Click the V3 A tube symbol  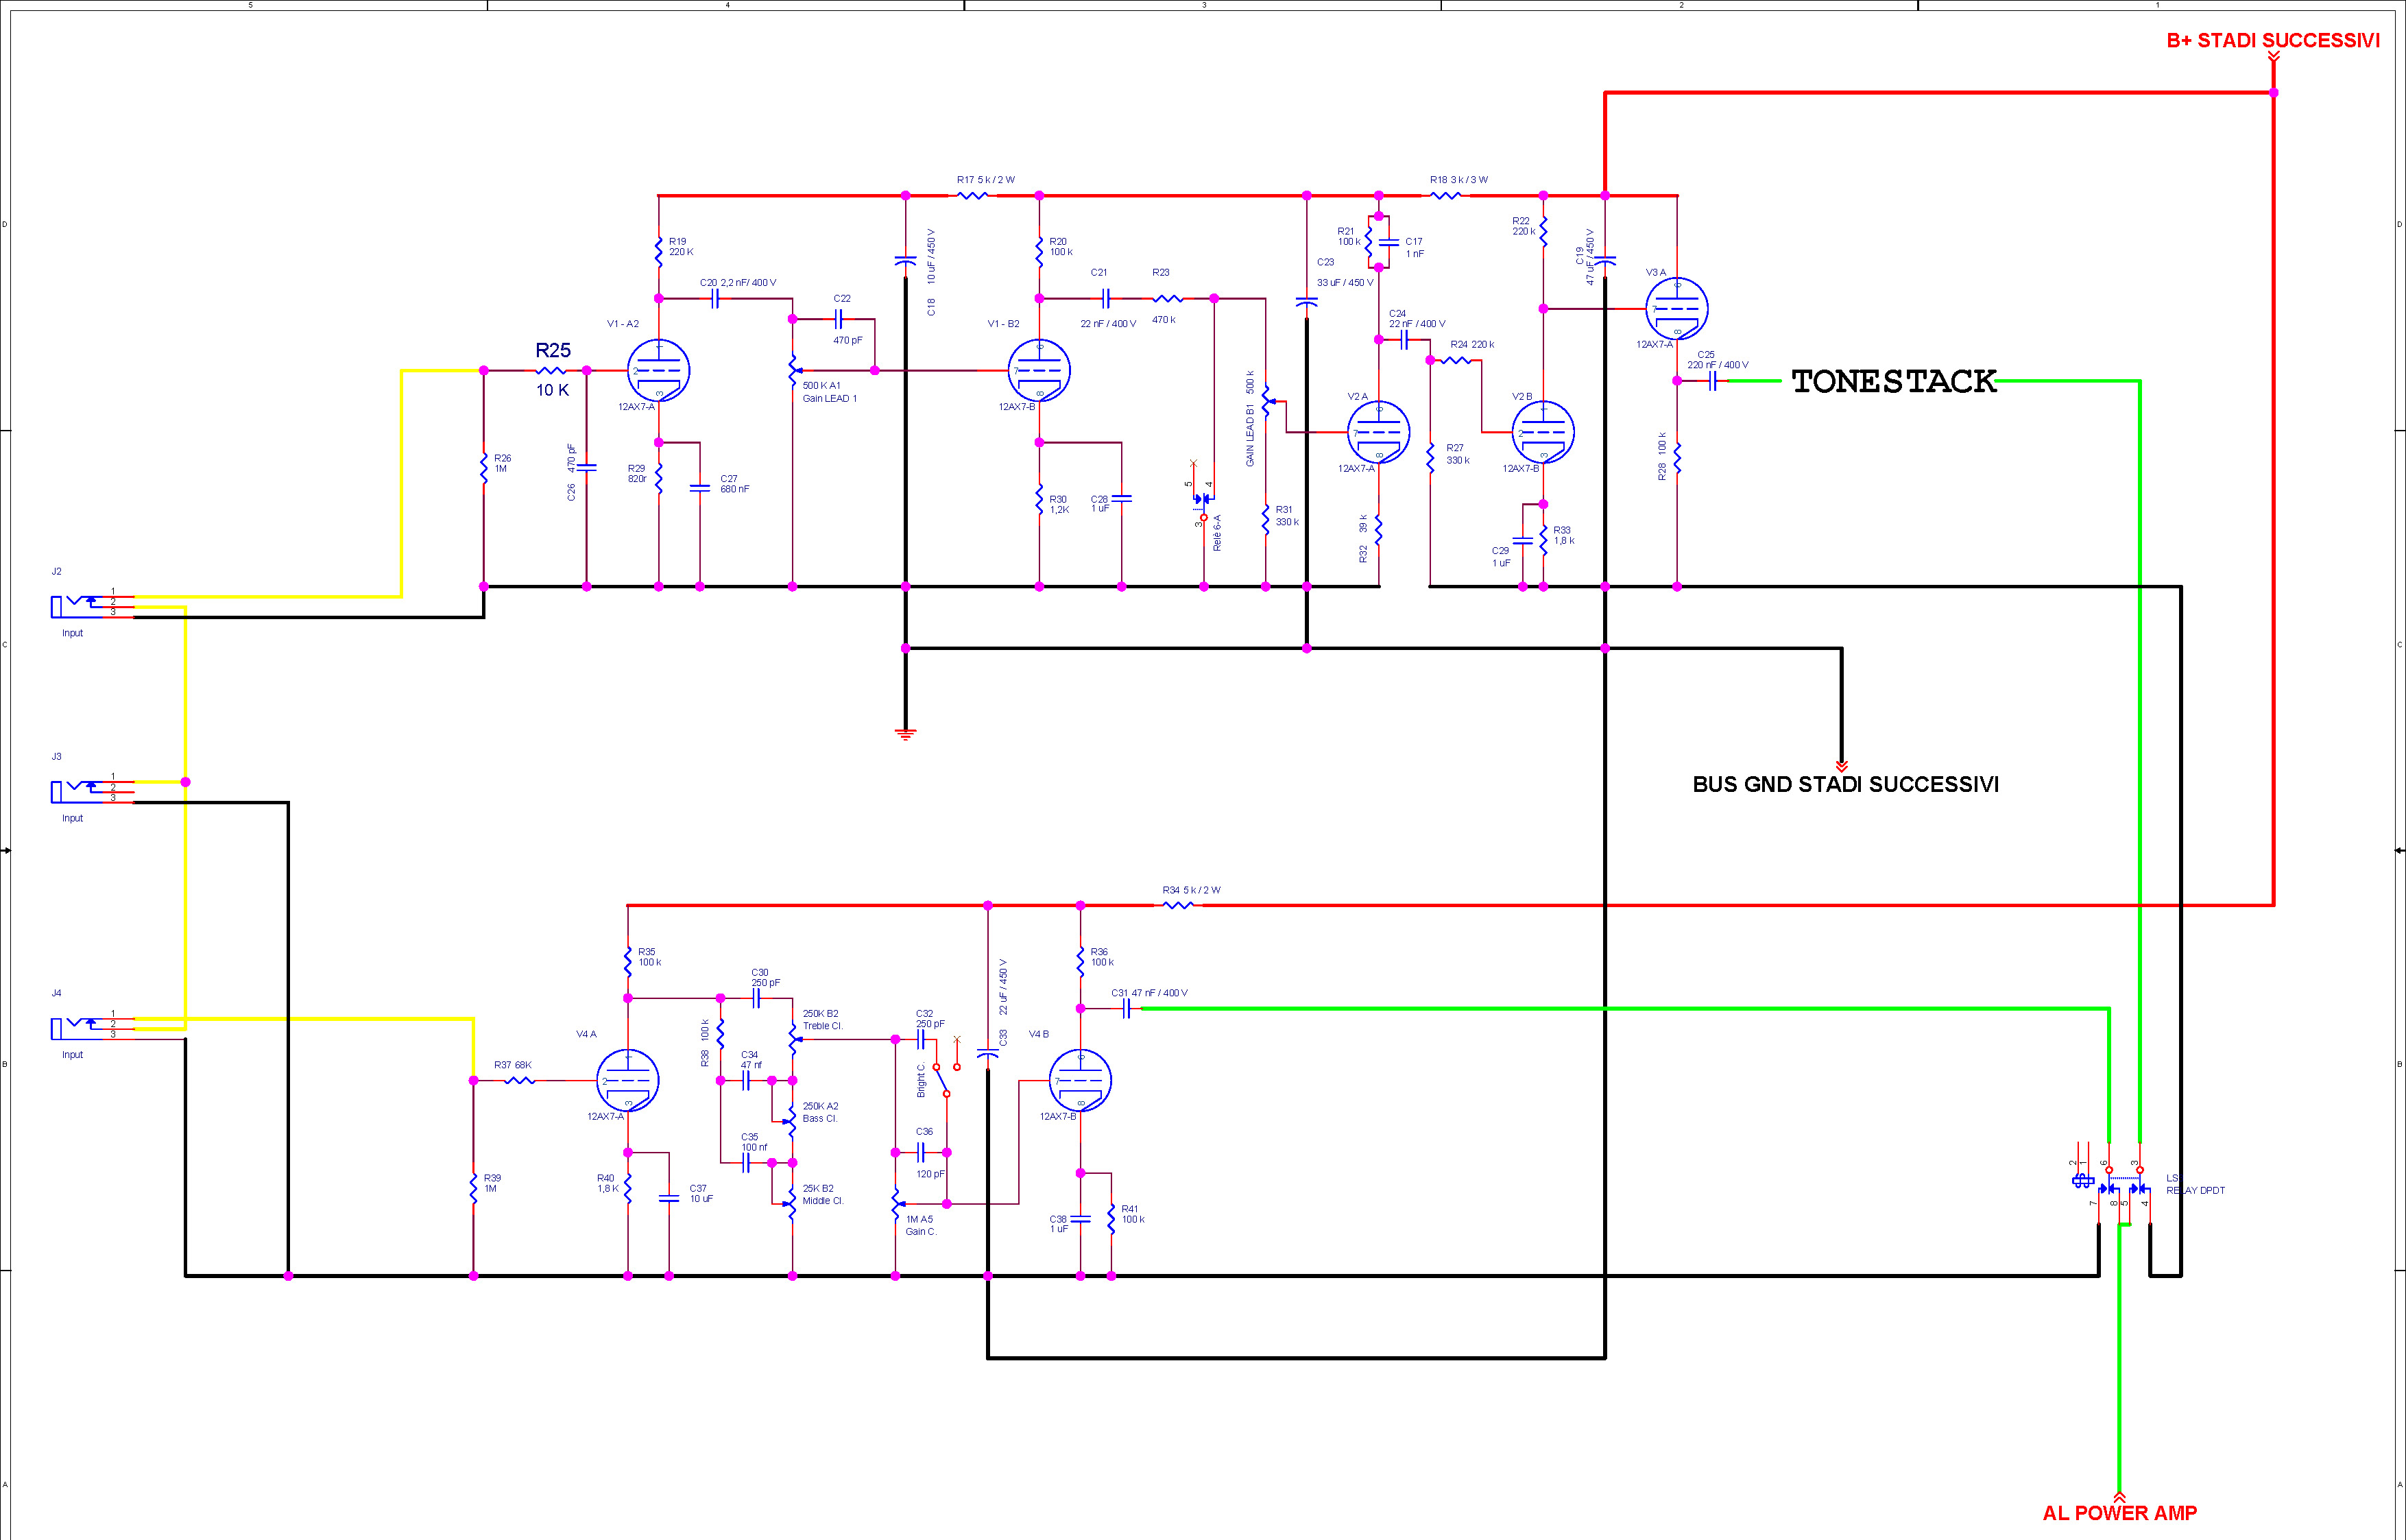1677,308
